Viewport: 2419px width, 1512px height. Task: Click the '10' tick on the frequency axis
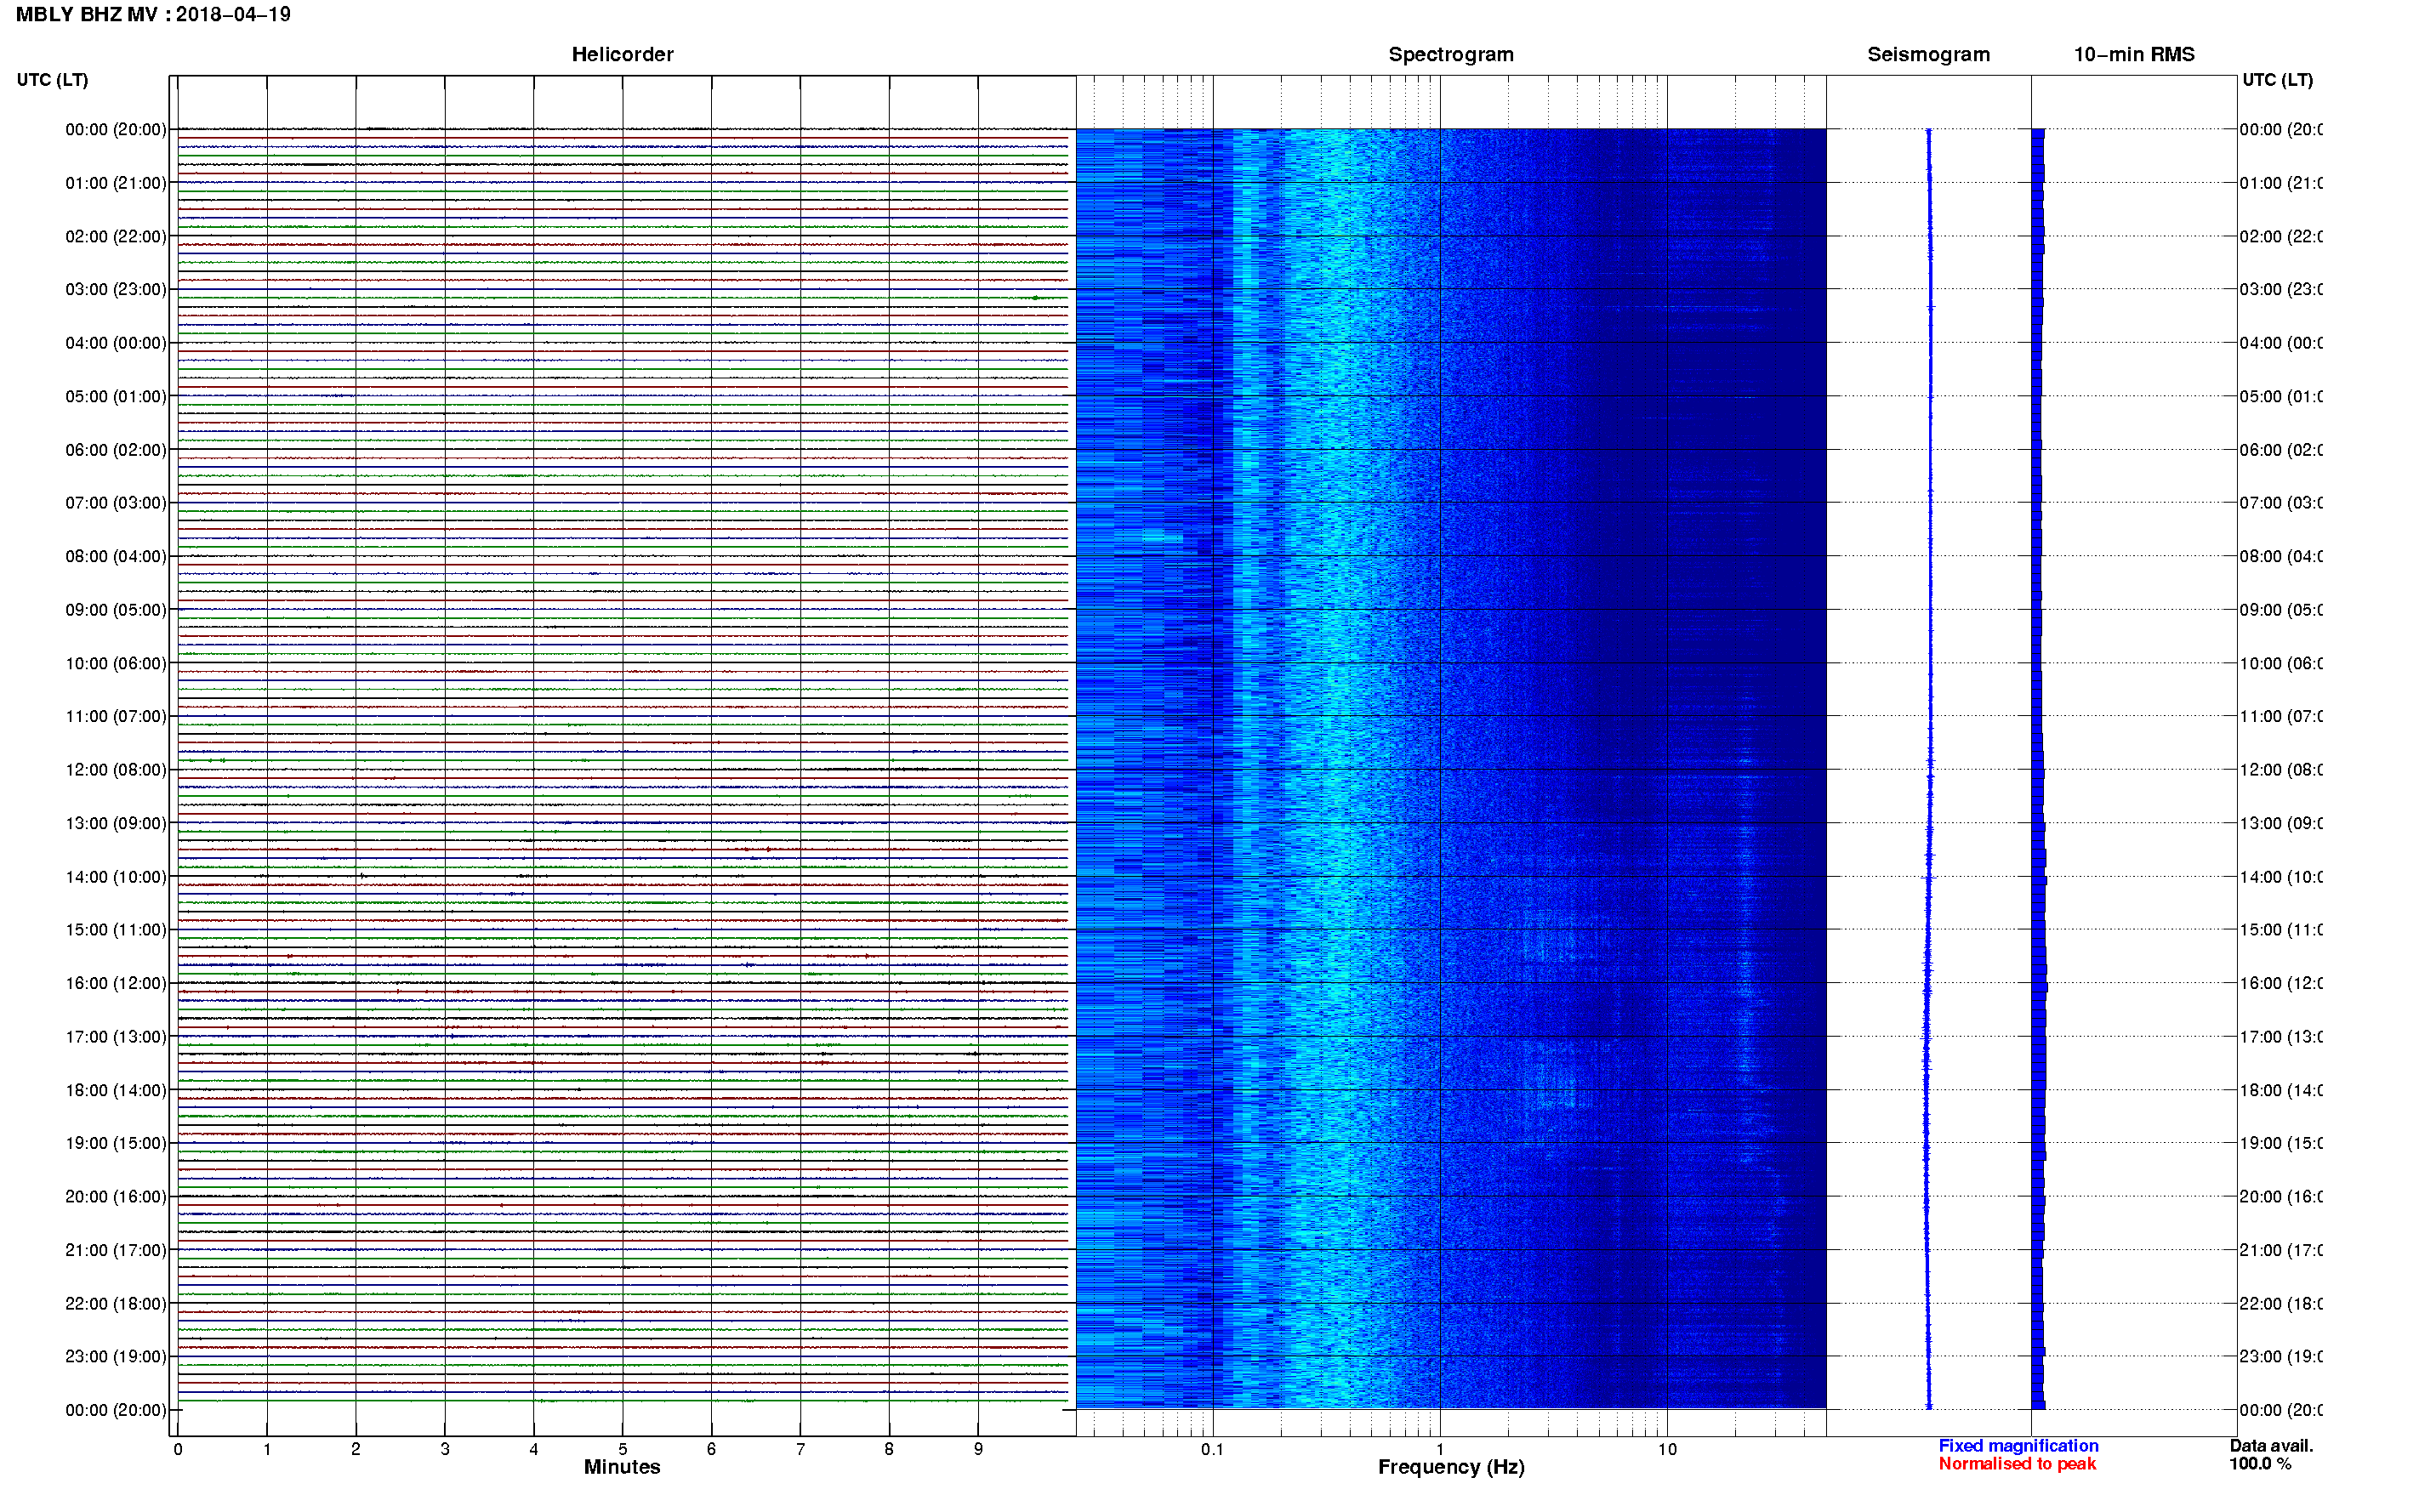[x=1667, y=1449]
